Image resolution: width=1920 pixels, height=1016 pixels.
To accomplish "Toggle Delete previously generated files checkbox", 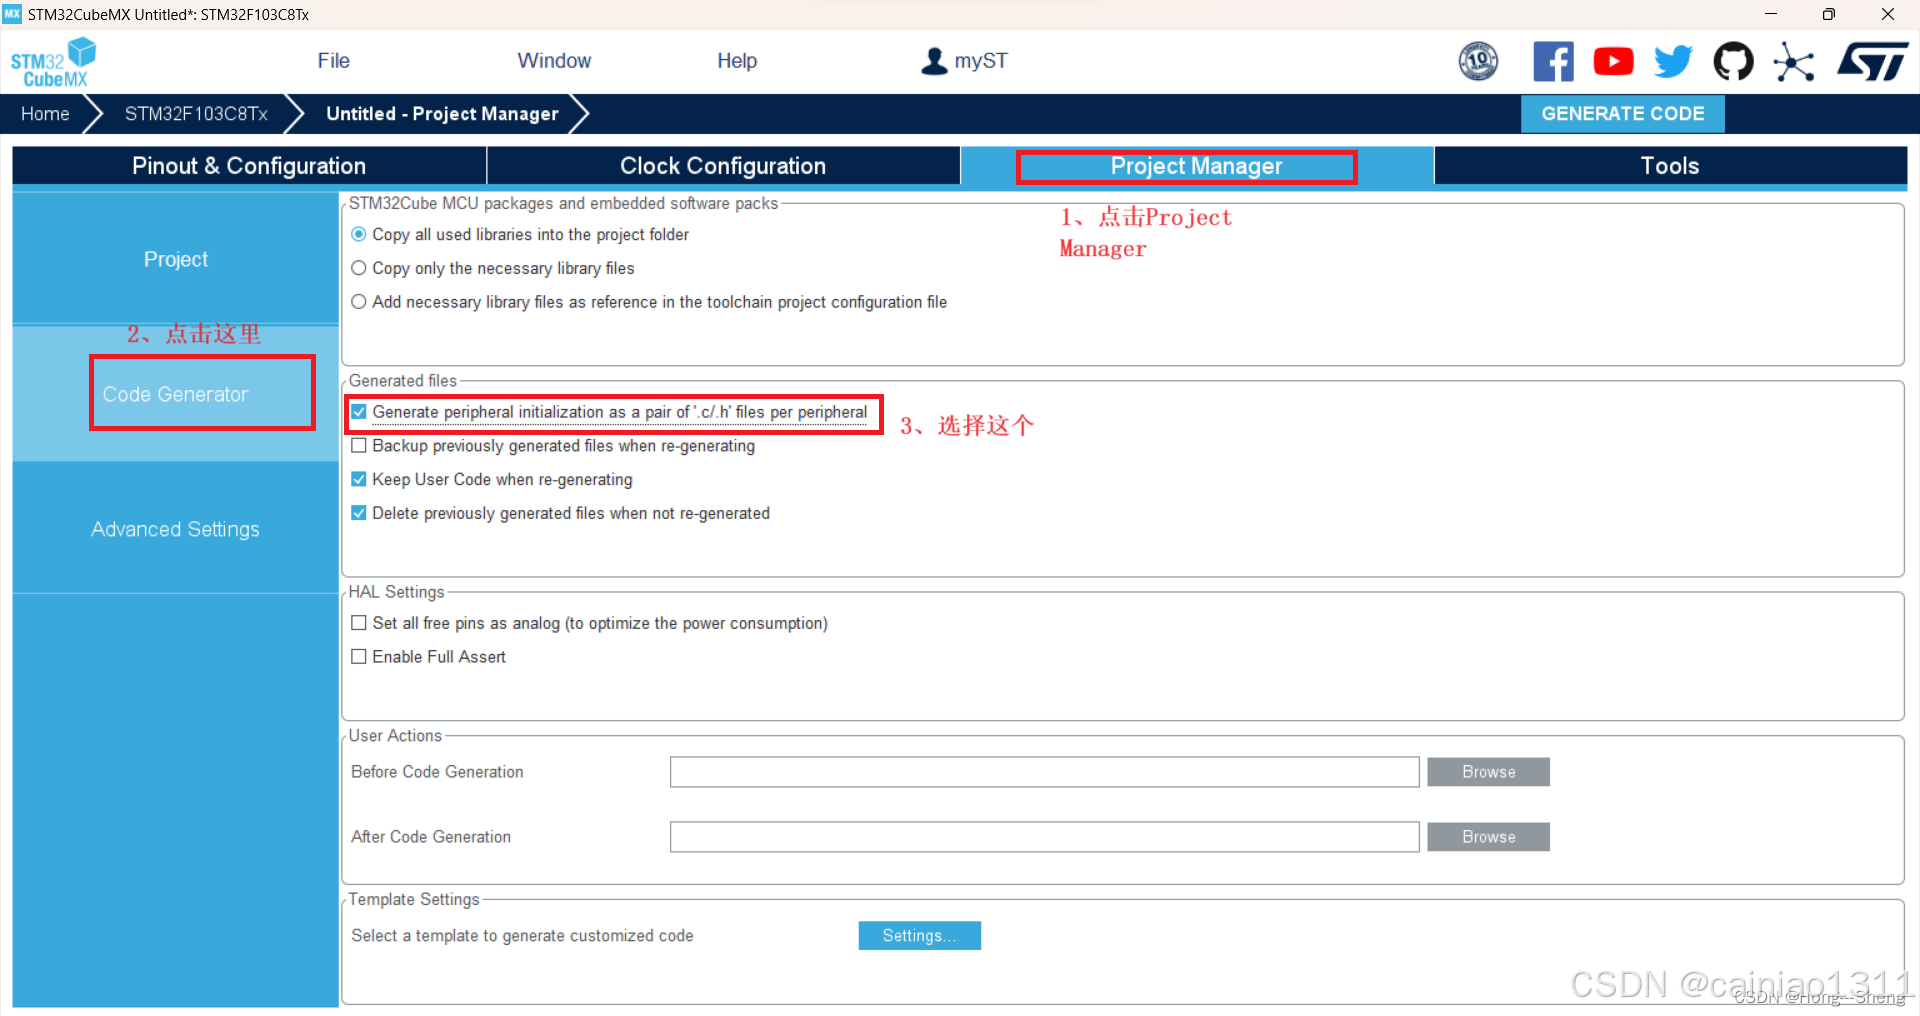I will (359, 513).
